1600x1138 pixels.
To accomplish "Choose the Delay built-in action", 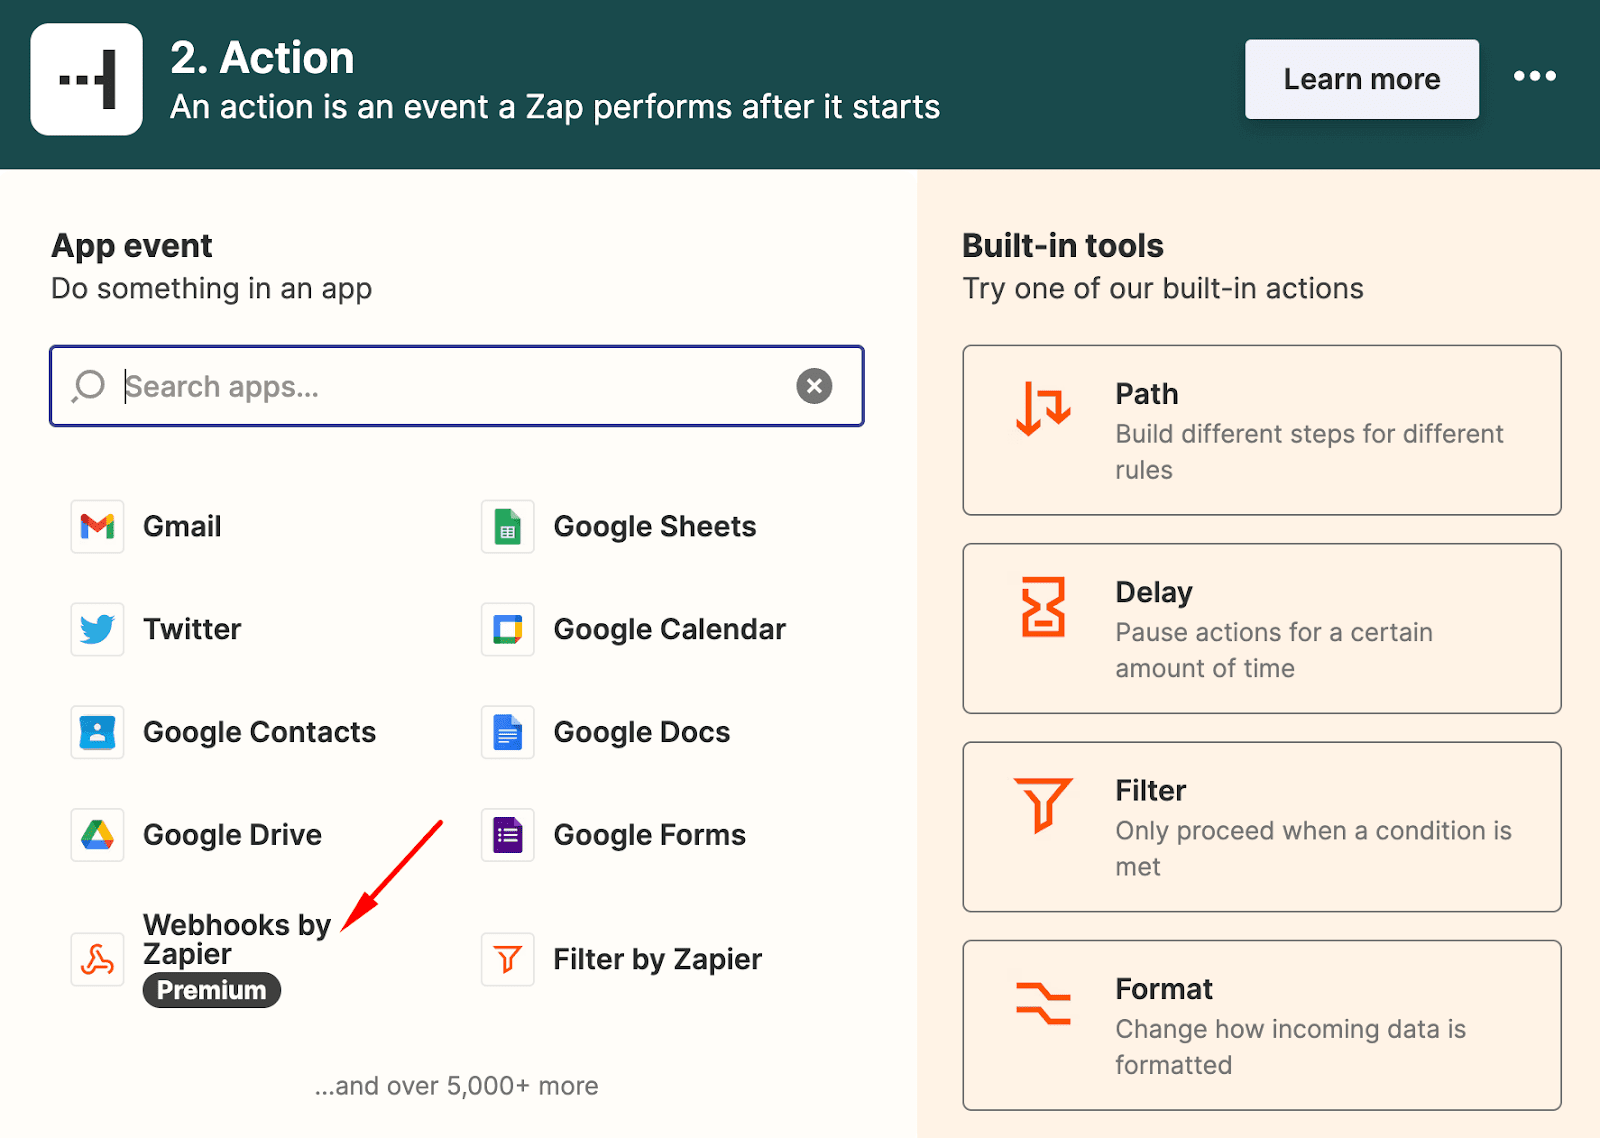I will tap(1261, 628).
